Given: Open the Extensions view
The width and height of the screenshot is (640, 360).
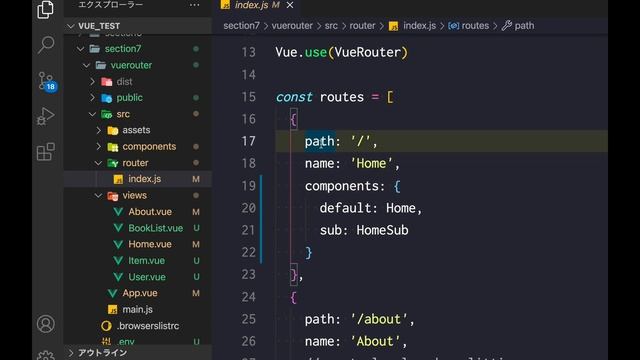Looking at the screenshot, I should coord(46,151).
